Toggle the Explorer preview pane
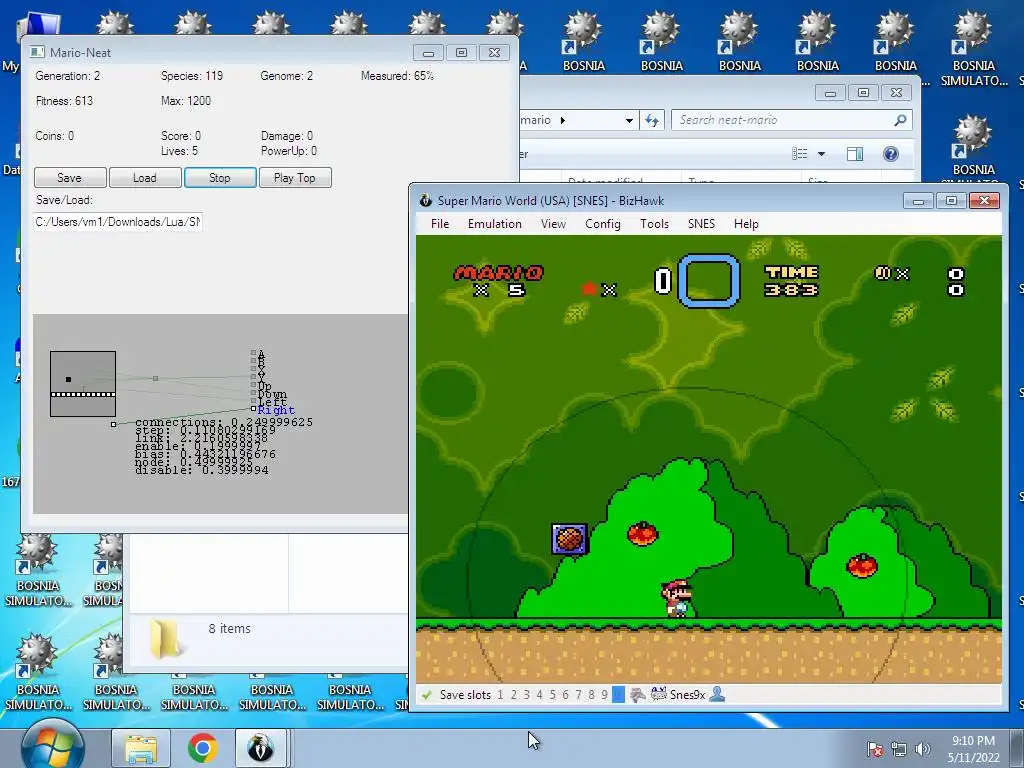The image size is (1024, 768). (x=855, y=154)
